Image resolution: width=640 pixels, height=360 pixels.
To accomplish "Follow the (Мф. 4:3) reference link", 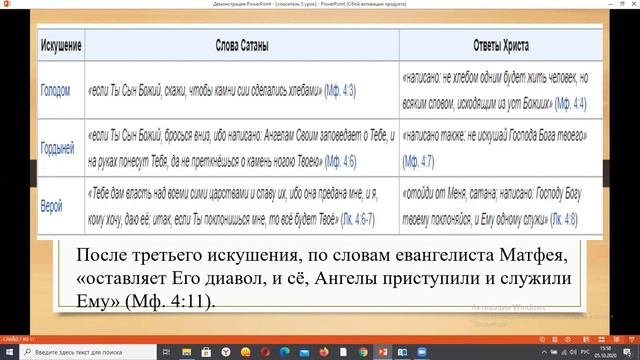I will (x=340, y=90).
